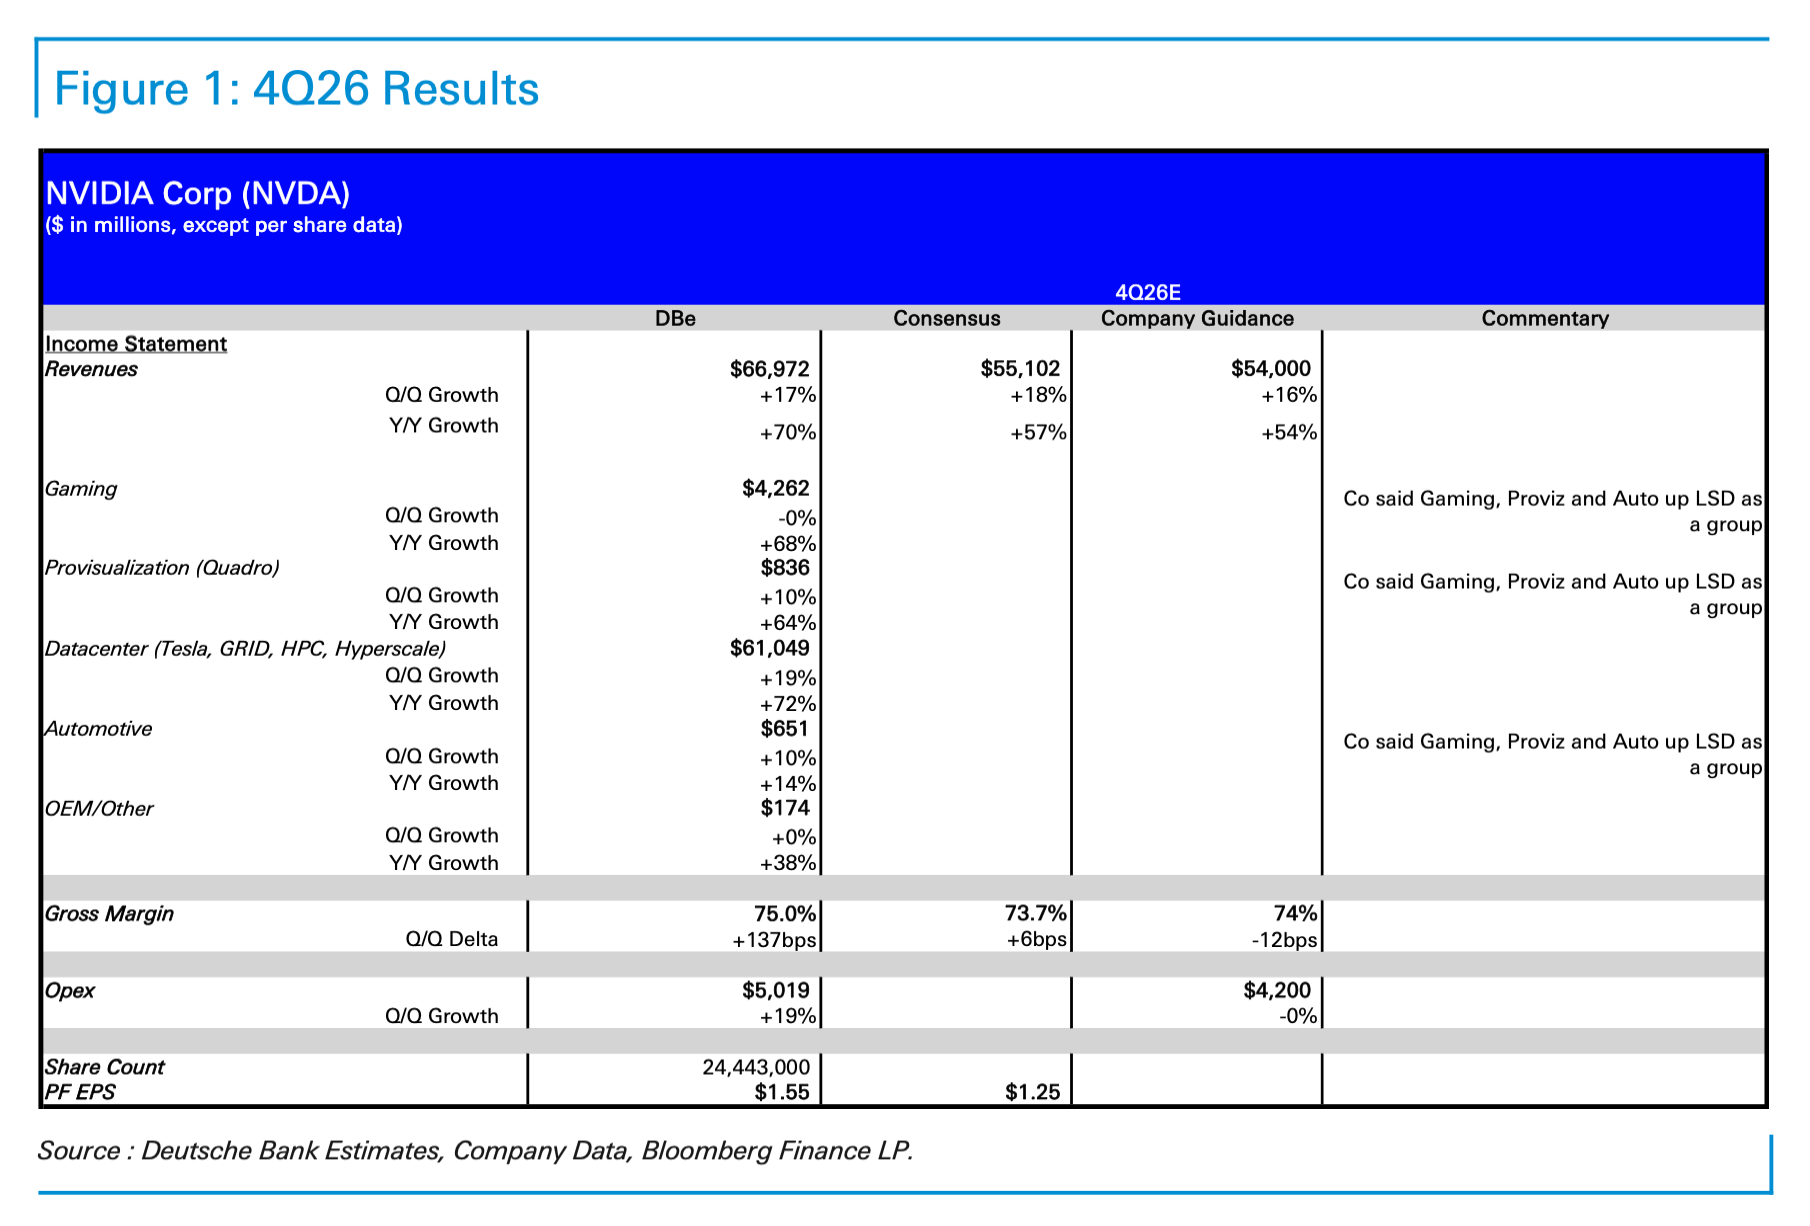Click the DBe column header
This screenshot has width=1810, height=1226.
coord(675,318)
